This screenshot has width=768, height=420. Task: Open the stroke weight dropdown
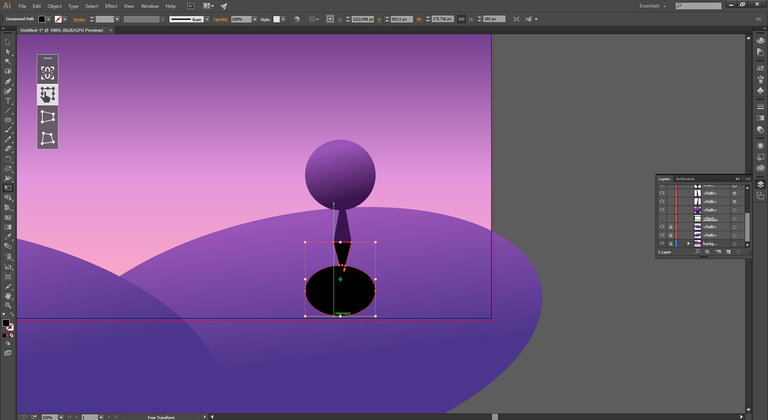118,19
